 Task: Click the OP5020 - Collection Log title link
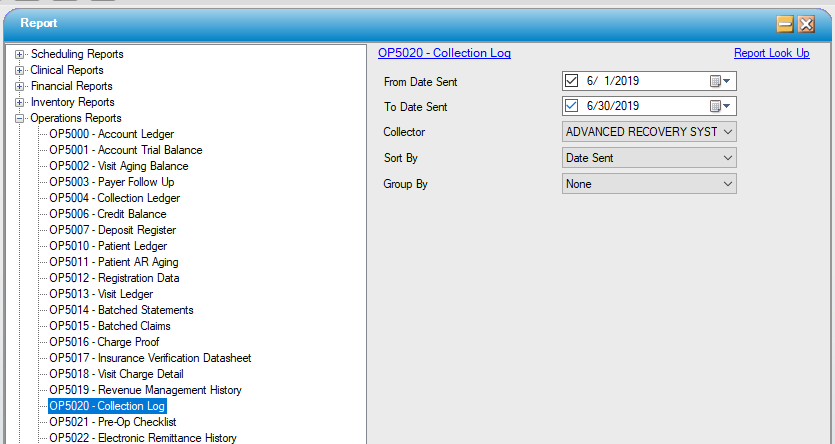click(x=444, y=53)
